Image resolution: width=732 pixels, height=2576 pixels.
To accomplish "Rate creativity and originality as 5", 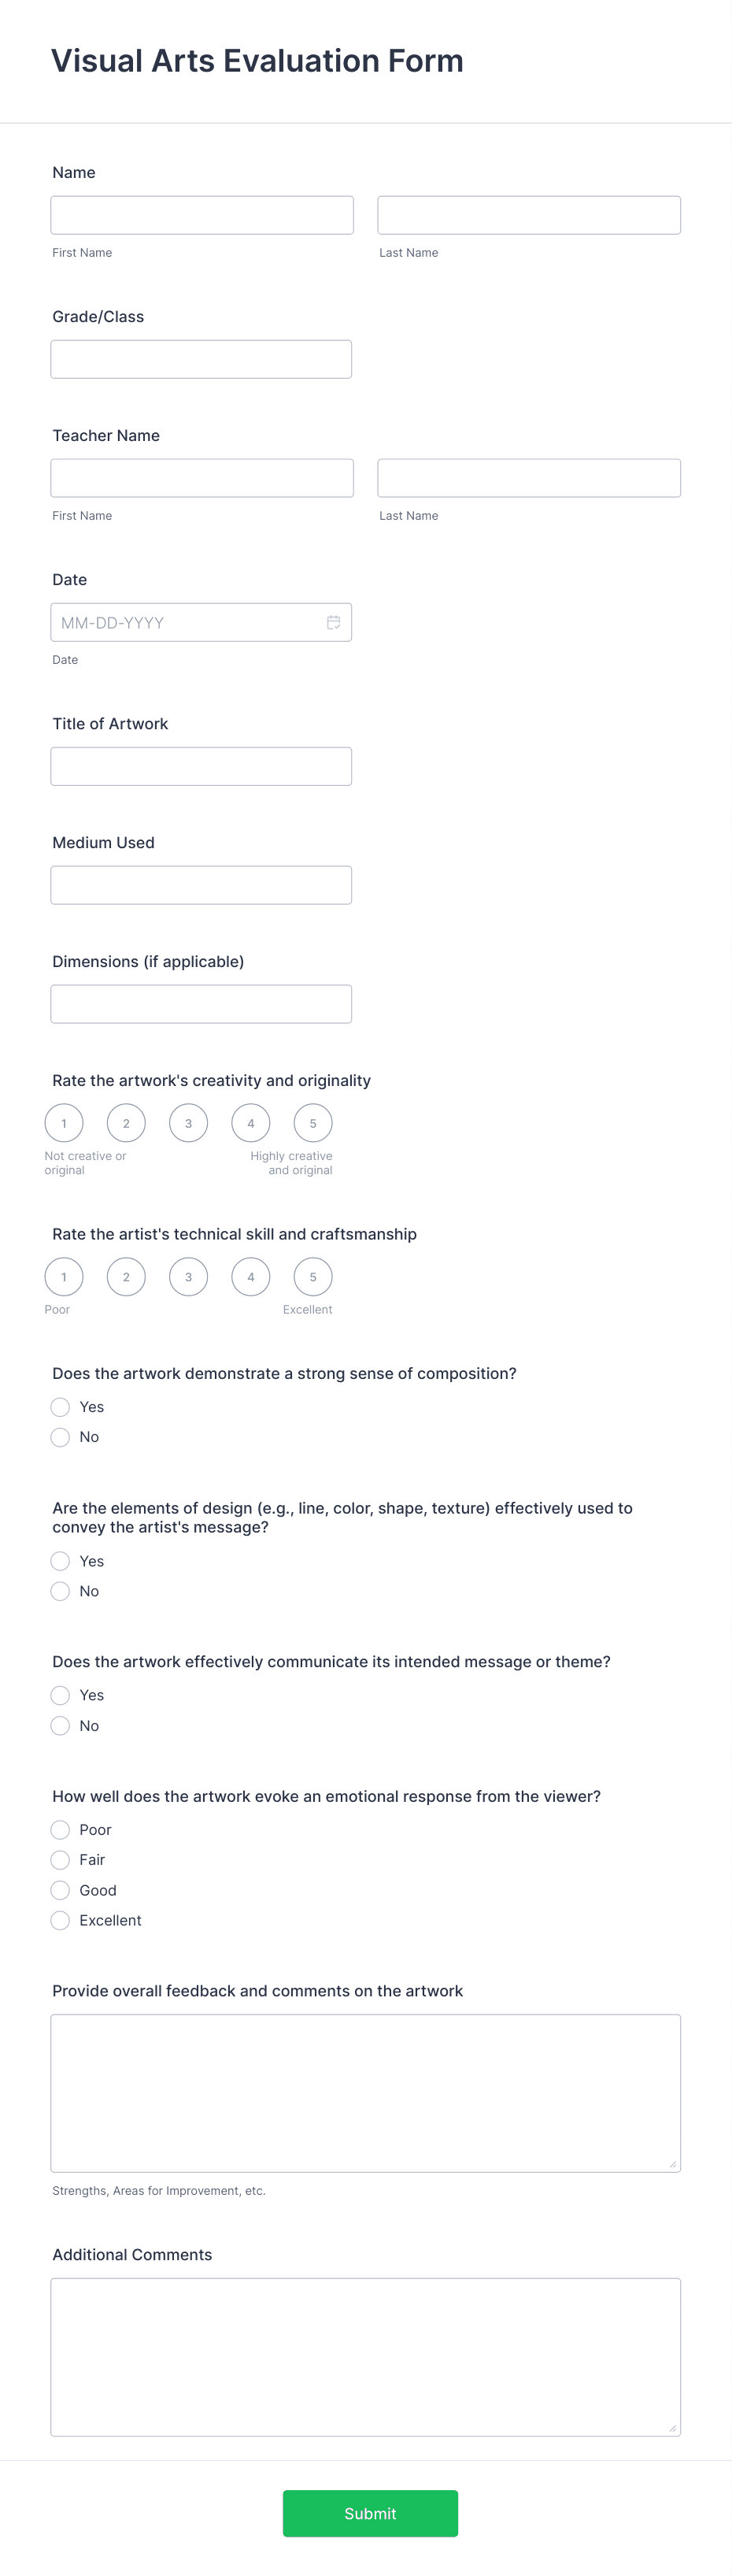I will pyautogui.click(x=313, y=1123).
